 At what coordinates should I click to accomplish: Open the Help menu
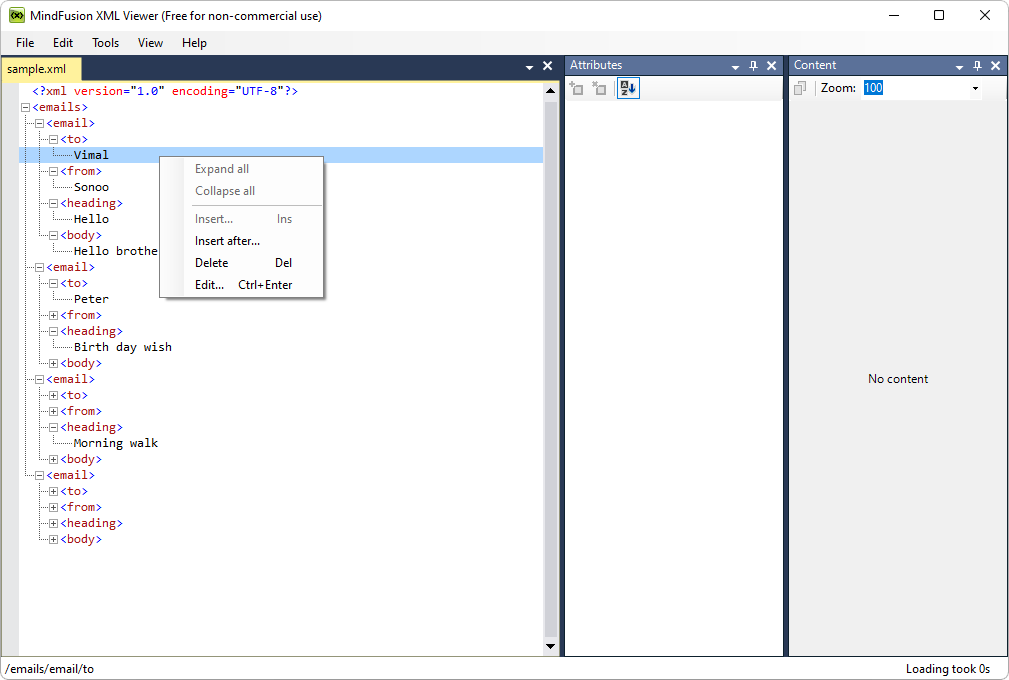coord(194,43)
